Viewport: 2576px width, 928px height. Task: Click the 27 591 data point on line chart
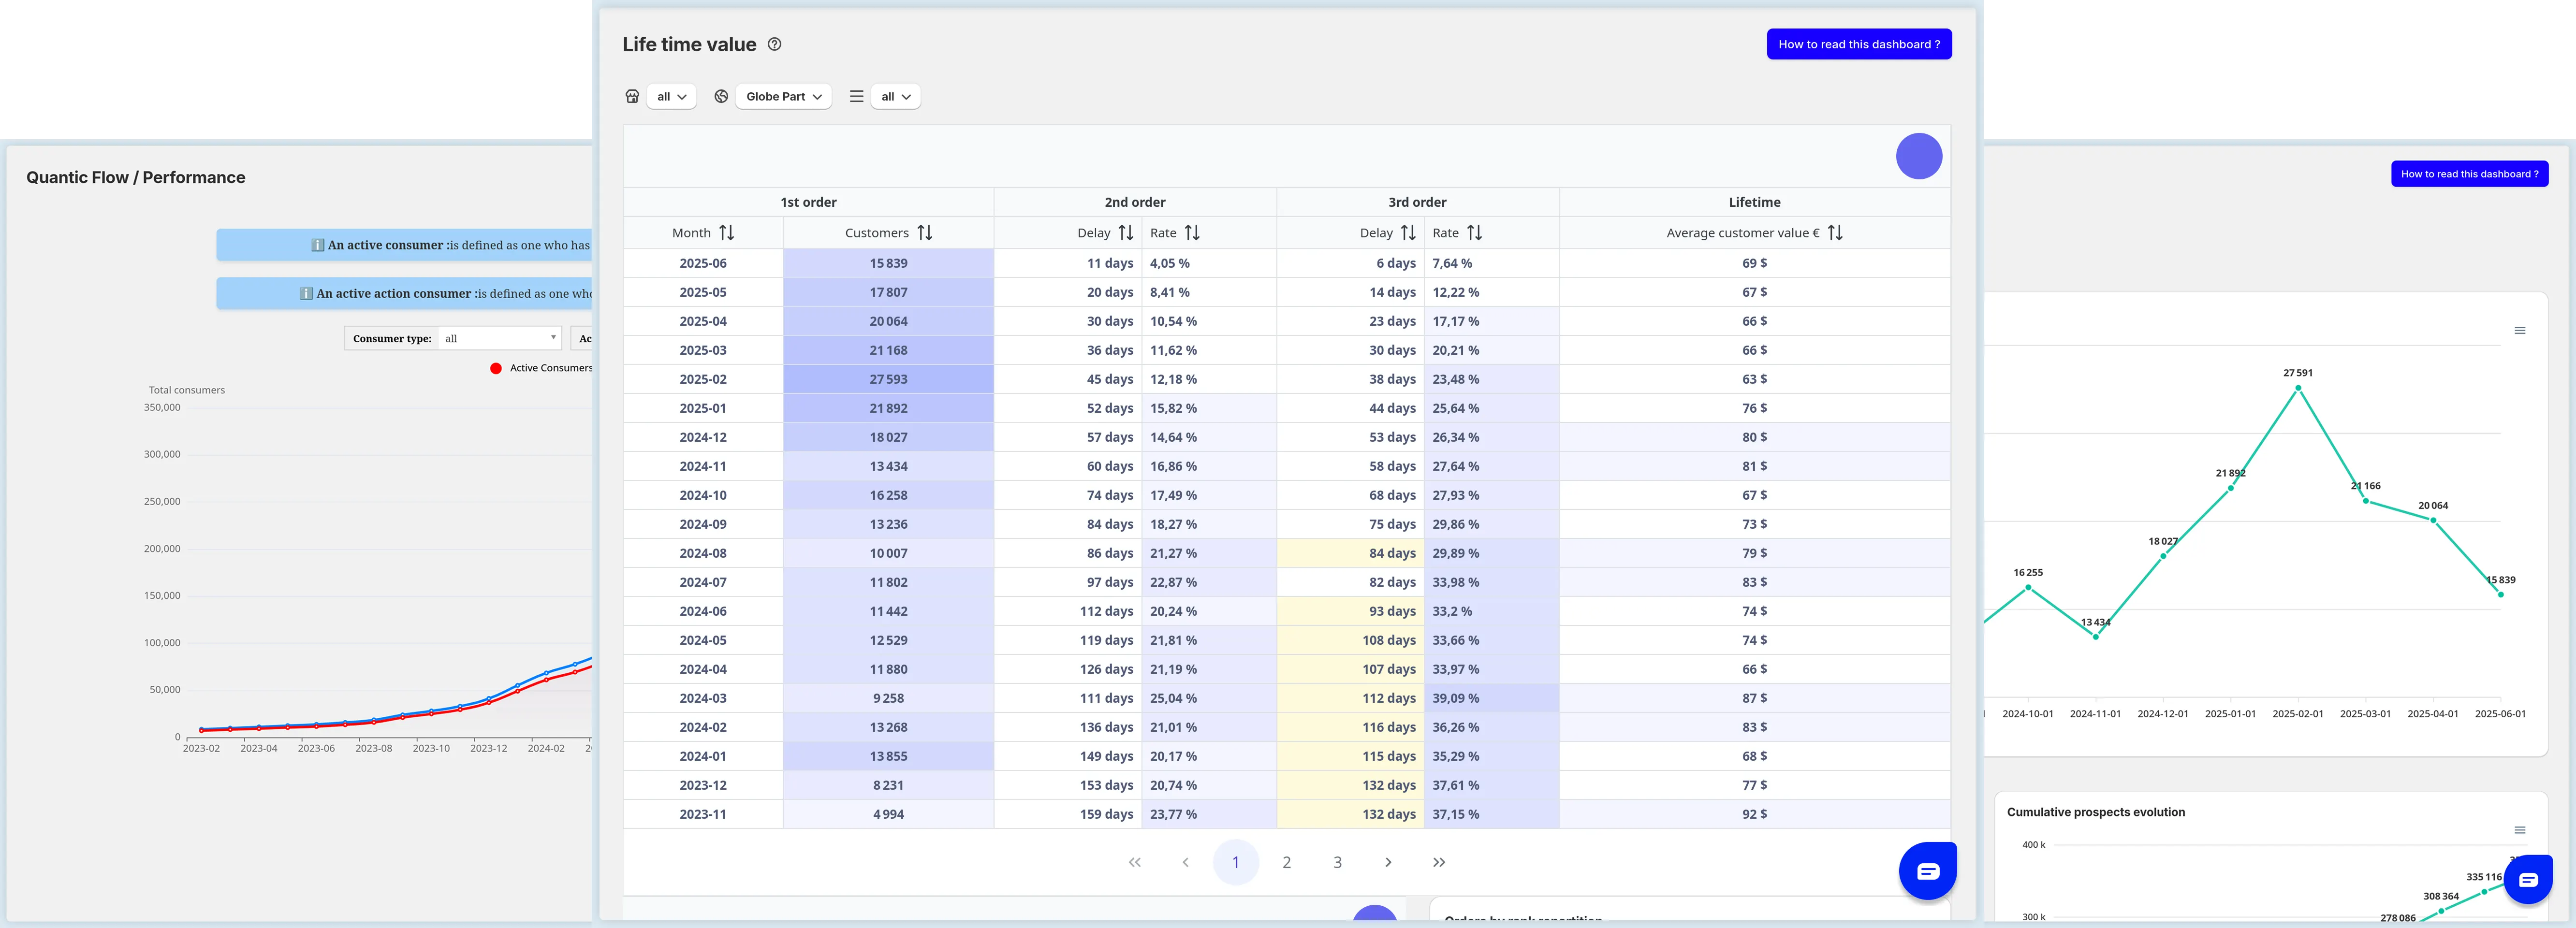(2298, 387)
